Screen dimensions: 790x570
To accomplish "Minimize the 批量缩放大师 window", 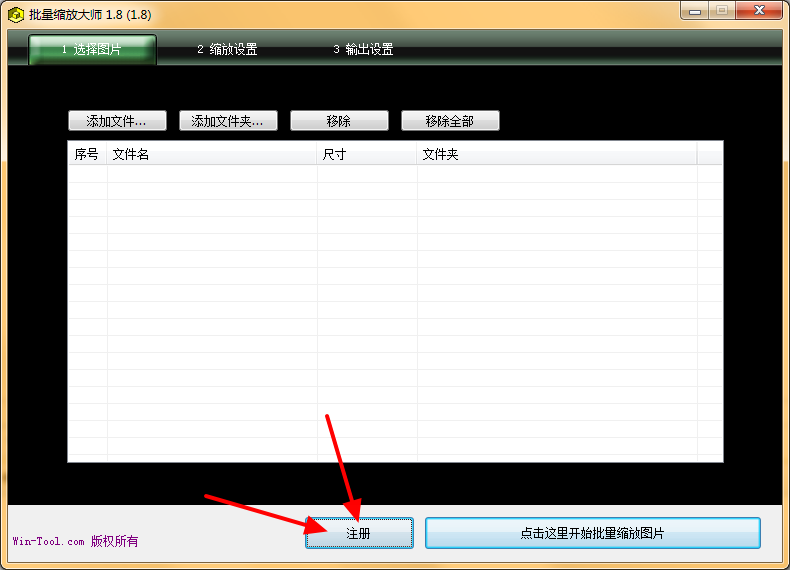I will point(695,11).
